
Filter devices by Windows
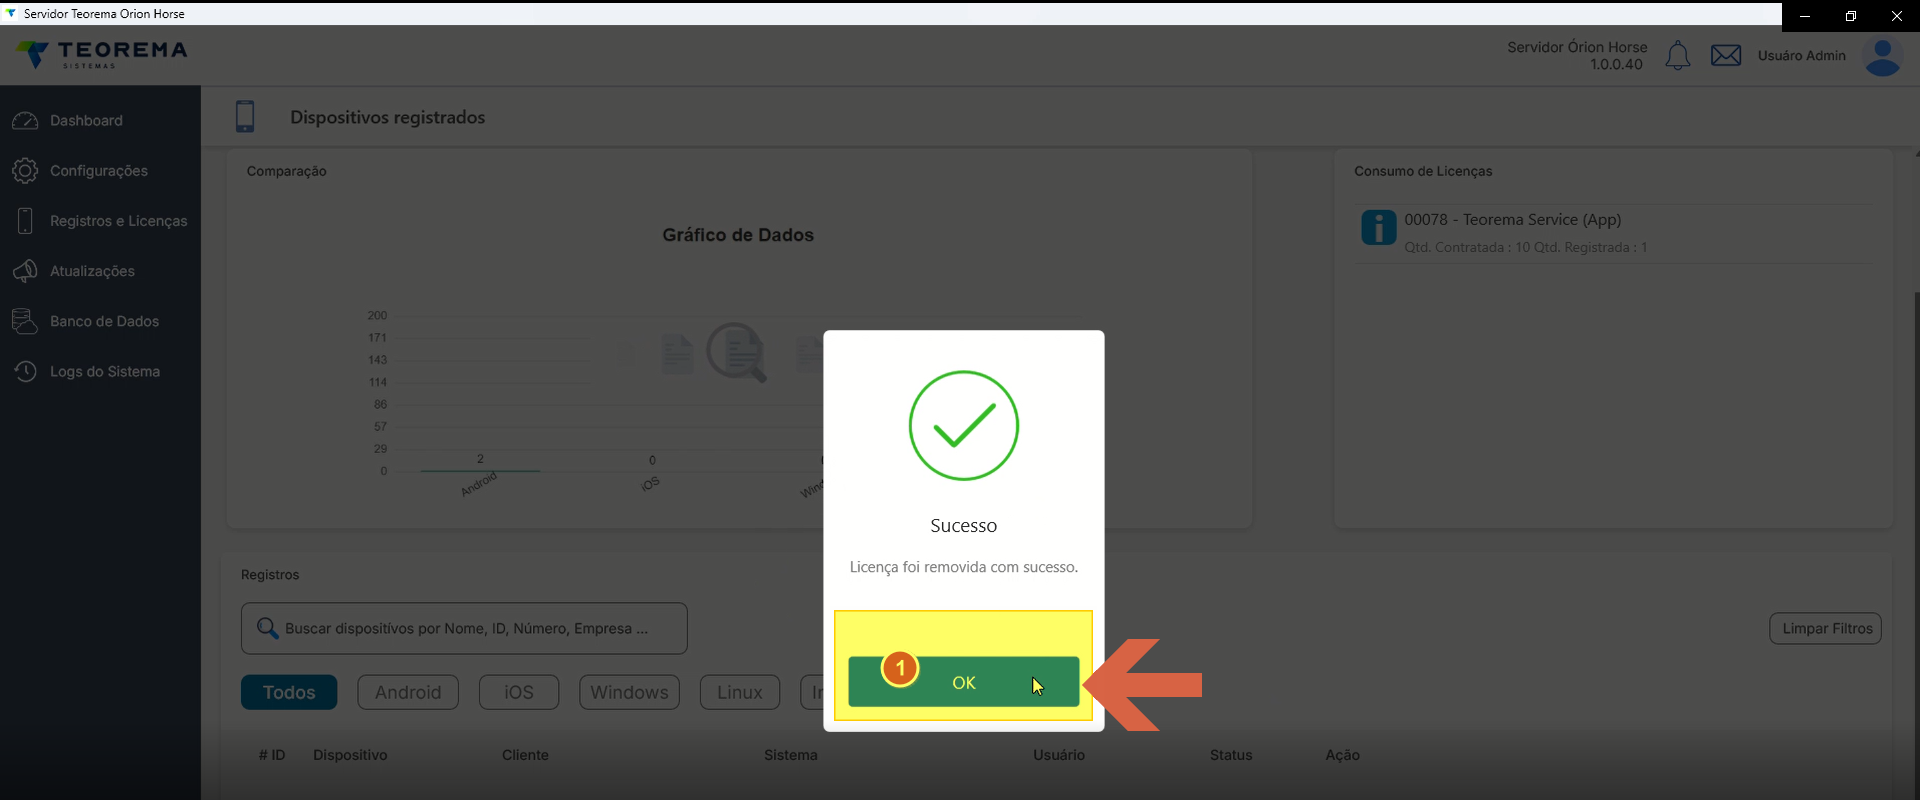click(x=629, y=692)
